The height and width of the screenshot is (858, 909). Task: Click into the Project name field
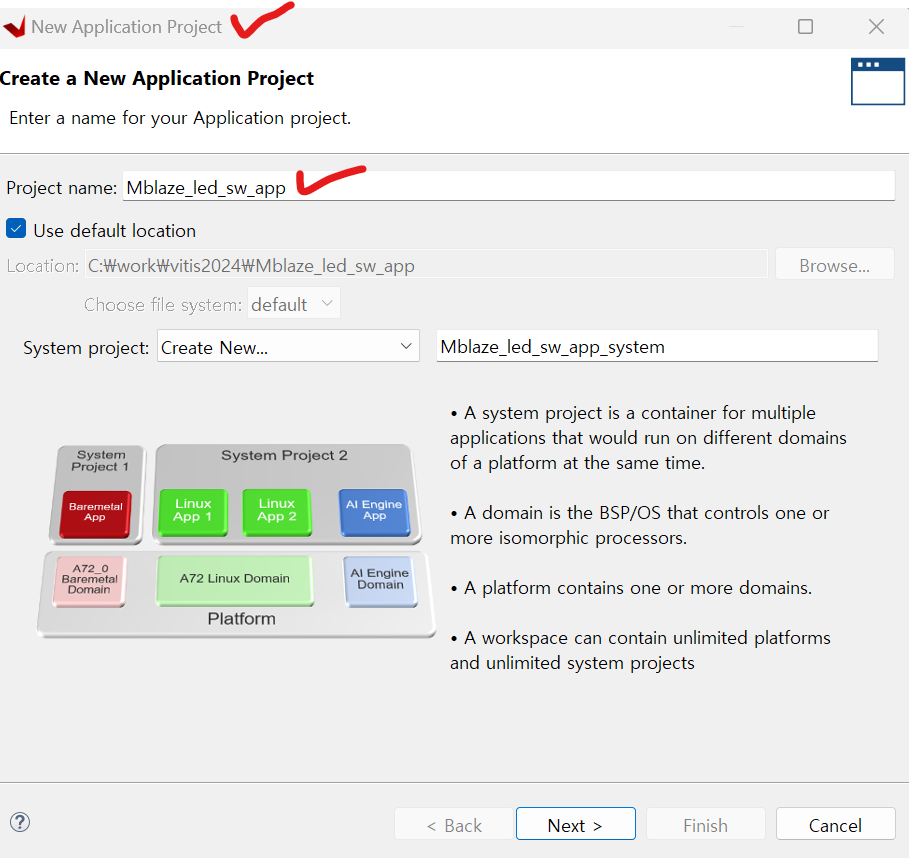508,187
